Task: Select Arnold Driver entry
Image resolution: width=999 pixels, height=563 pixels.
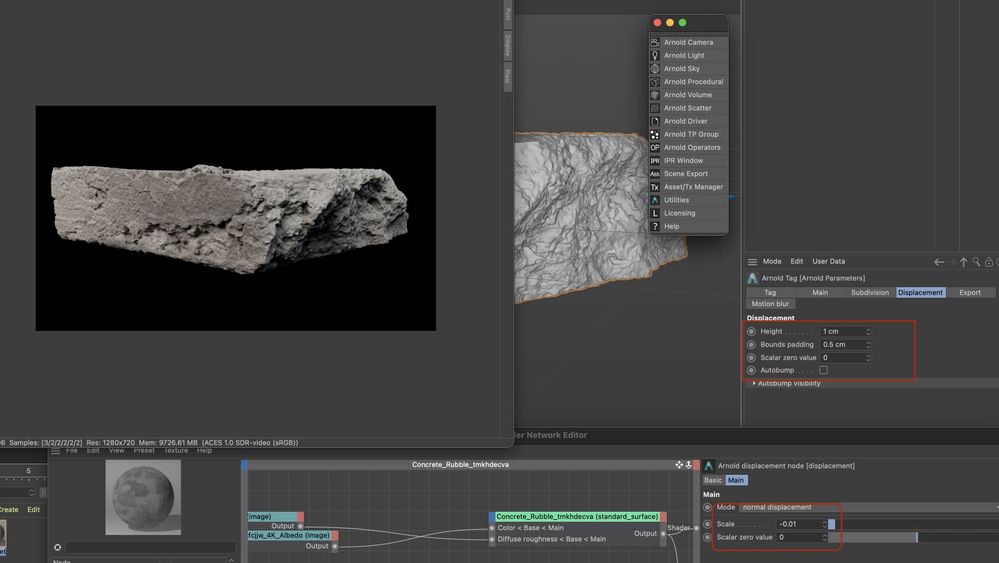Action: click(688, 121)
